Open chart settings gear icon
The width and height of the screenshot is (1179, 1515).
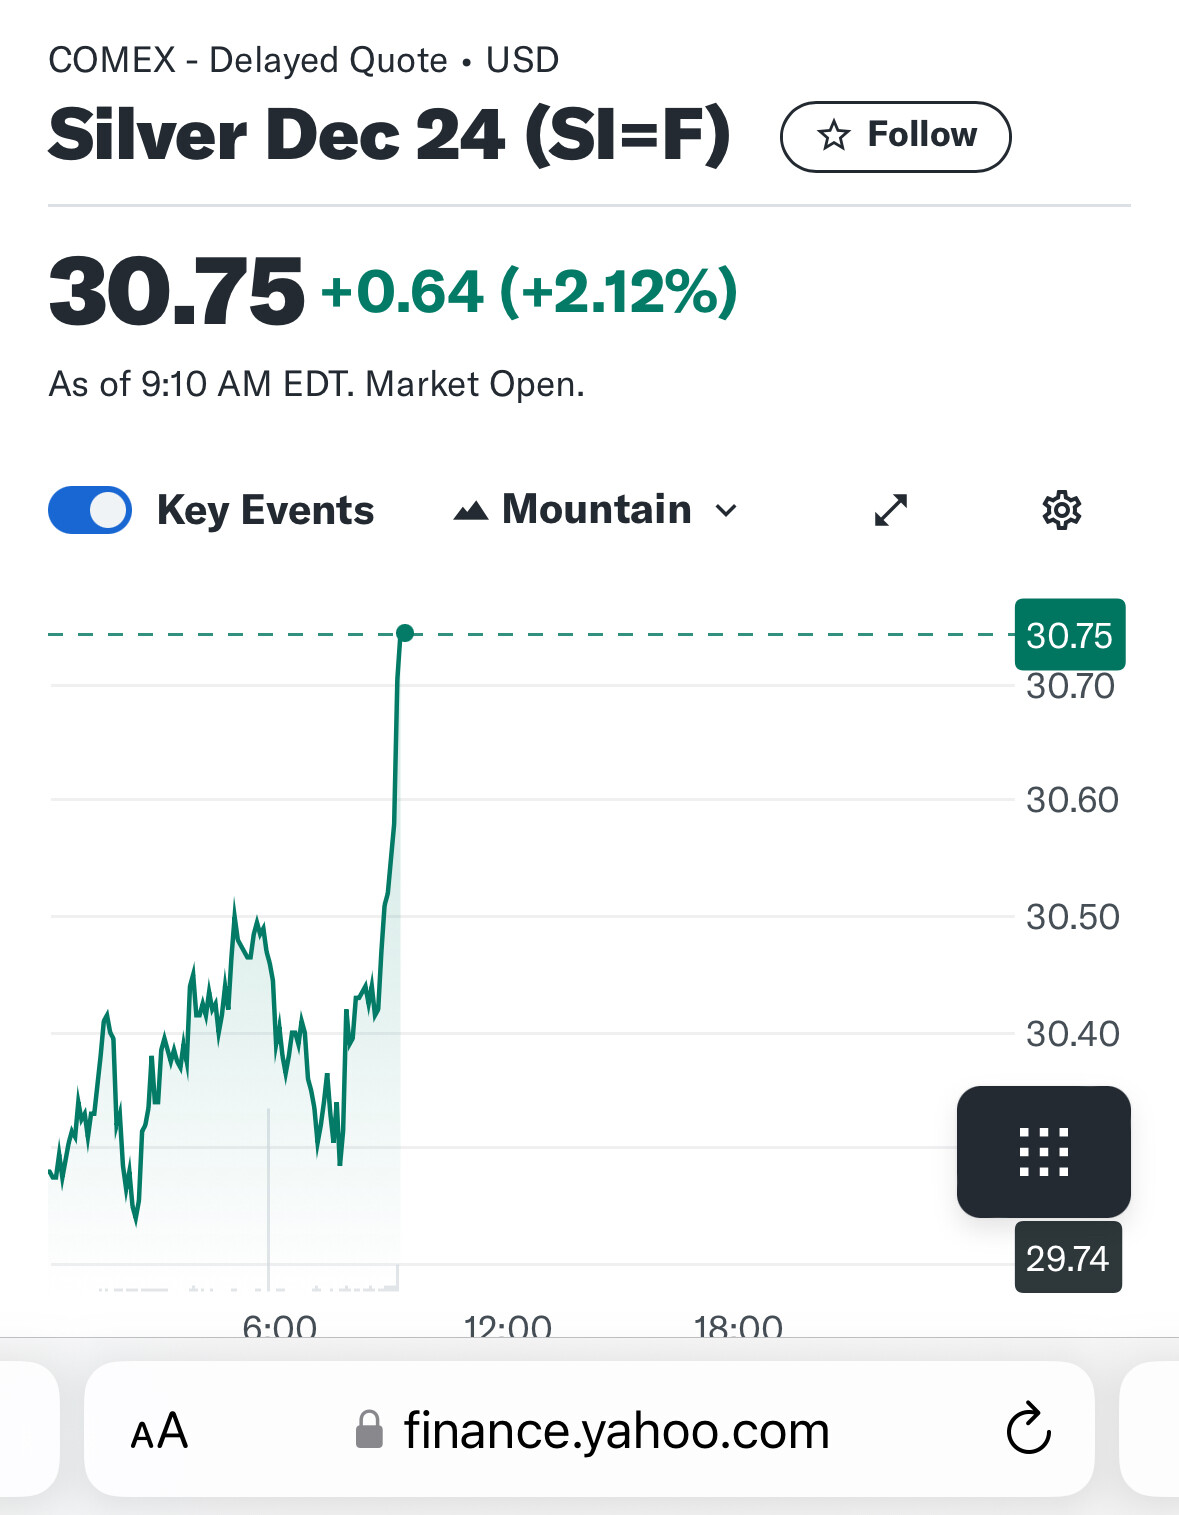[x=1061, y=510]
